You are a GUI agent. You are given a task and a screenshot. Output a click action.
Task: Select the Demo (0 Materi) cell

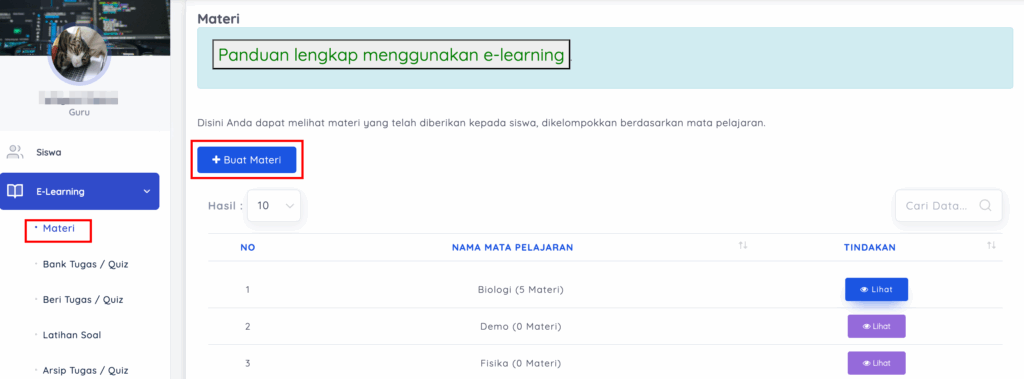(520, 326)
